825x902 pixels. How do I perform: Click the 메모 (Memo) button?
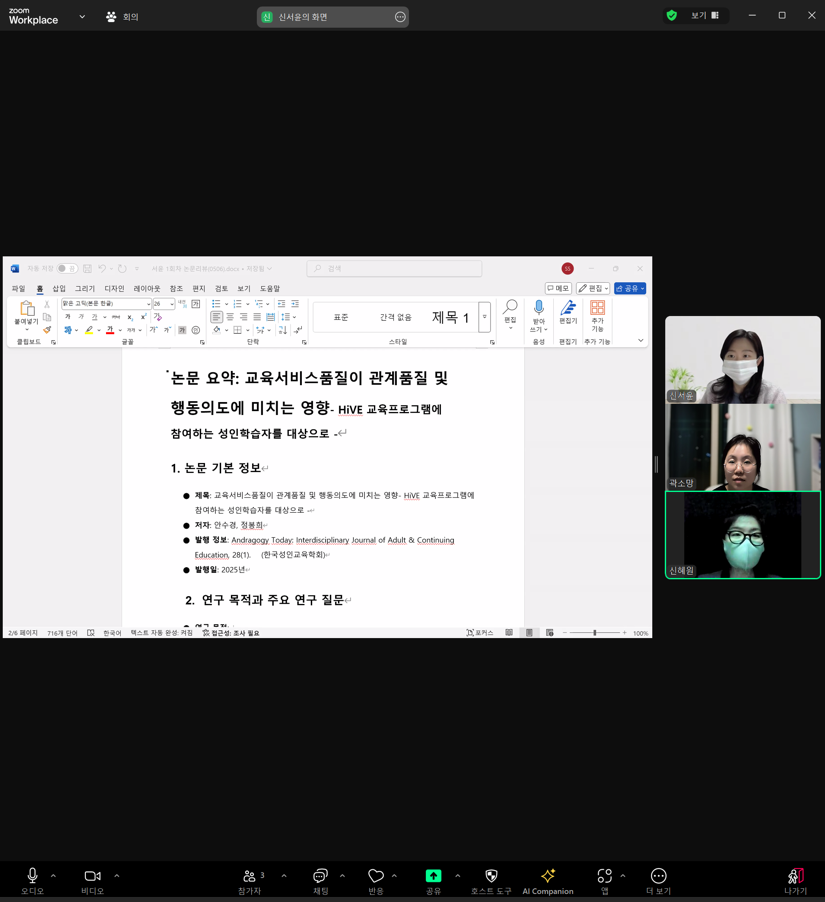coord(558,288)
